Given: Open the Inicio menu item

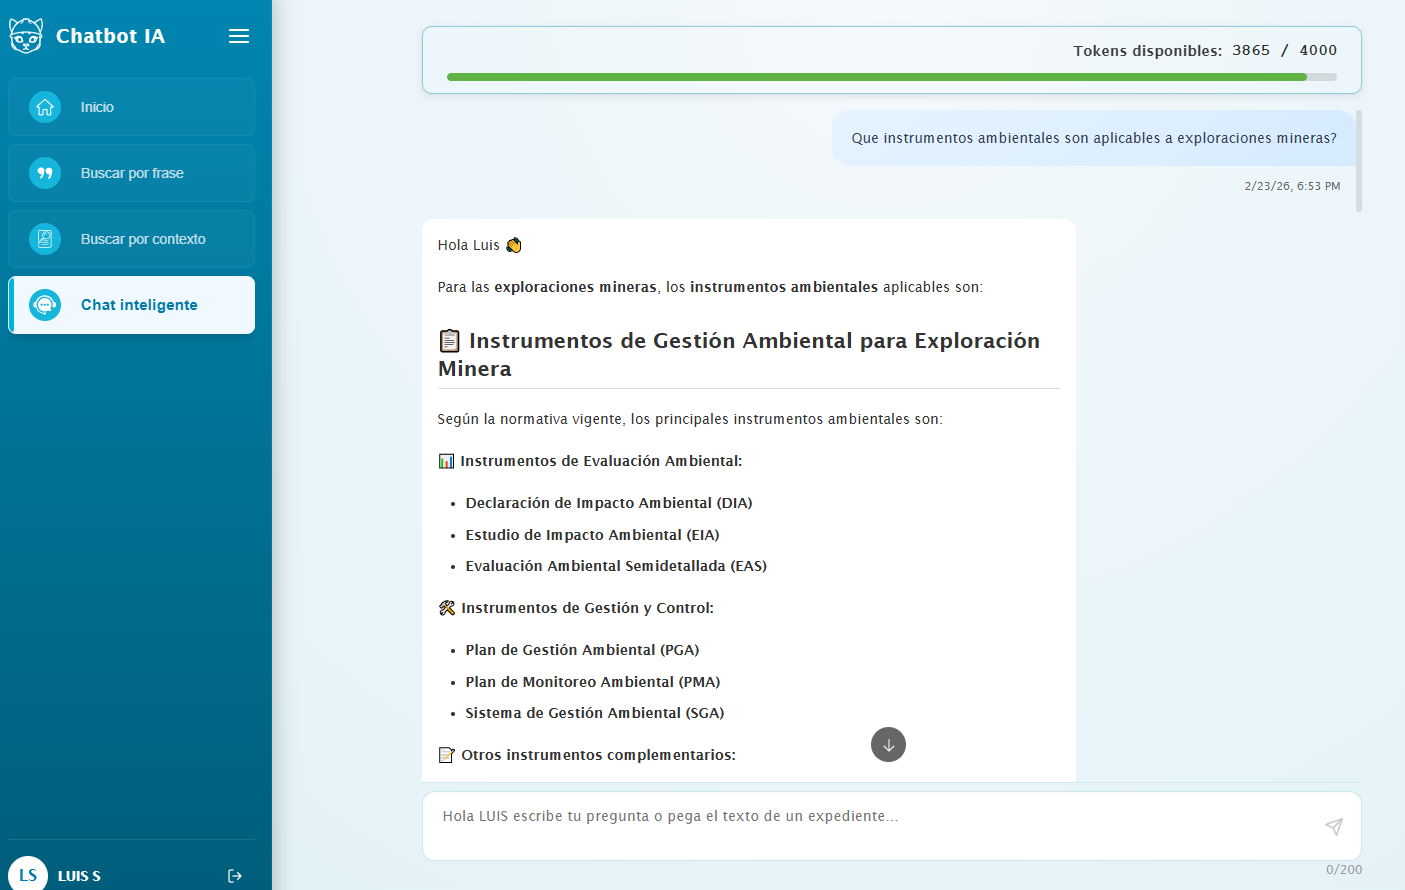Looking at the screenshot, I should click(131, 107).
